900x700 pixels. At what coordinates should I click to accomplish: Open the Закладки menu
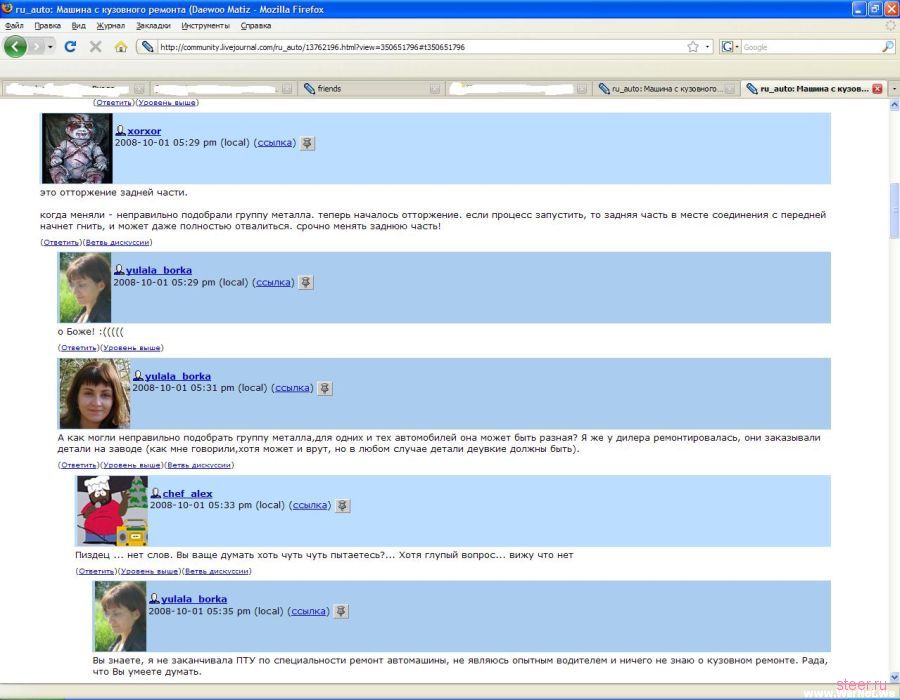point(153,25)
